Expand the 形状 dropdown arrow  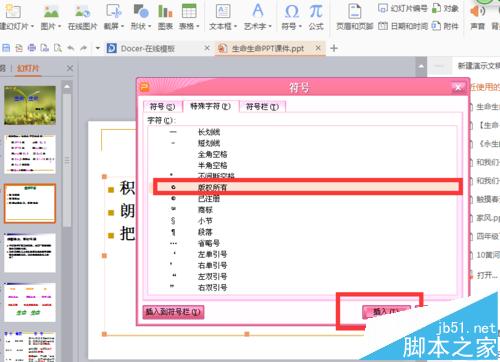[x=149, y=26]
